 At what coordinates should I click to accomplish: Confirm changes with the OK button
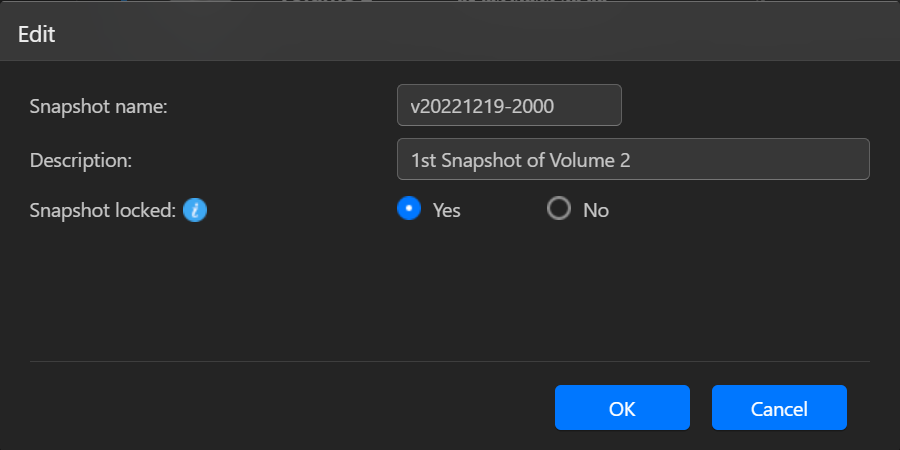622,408
